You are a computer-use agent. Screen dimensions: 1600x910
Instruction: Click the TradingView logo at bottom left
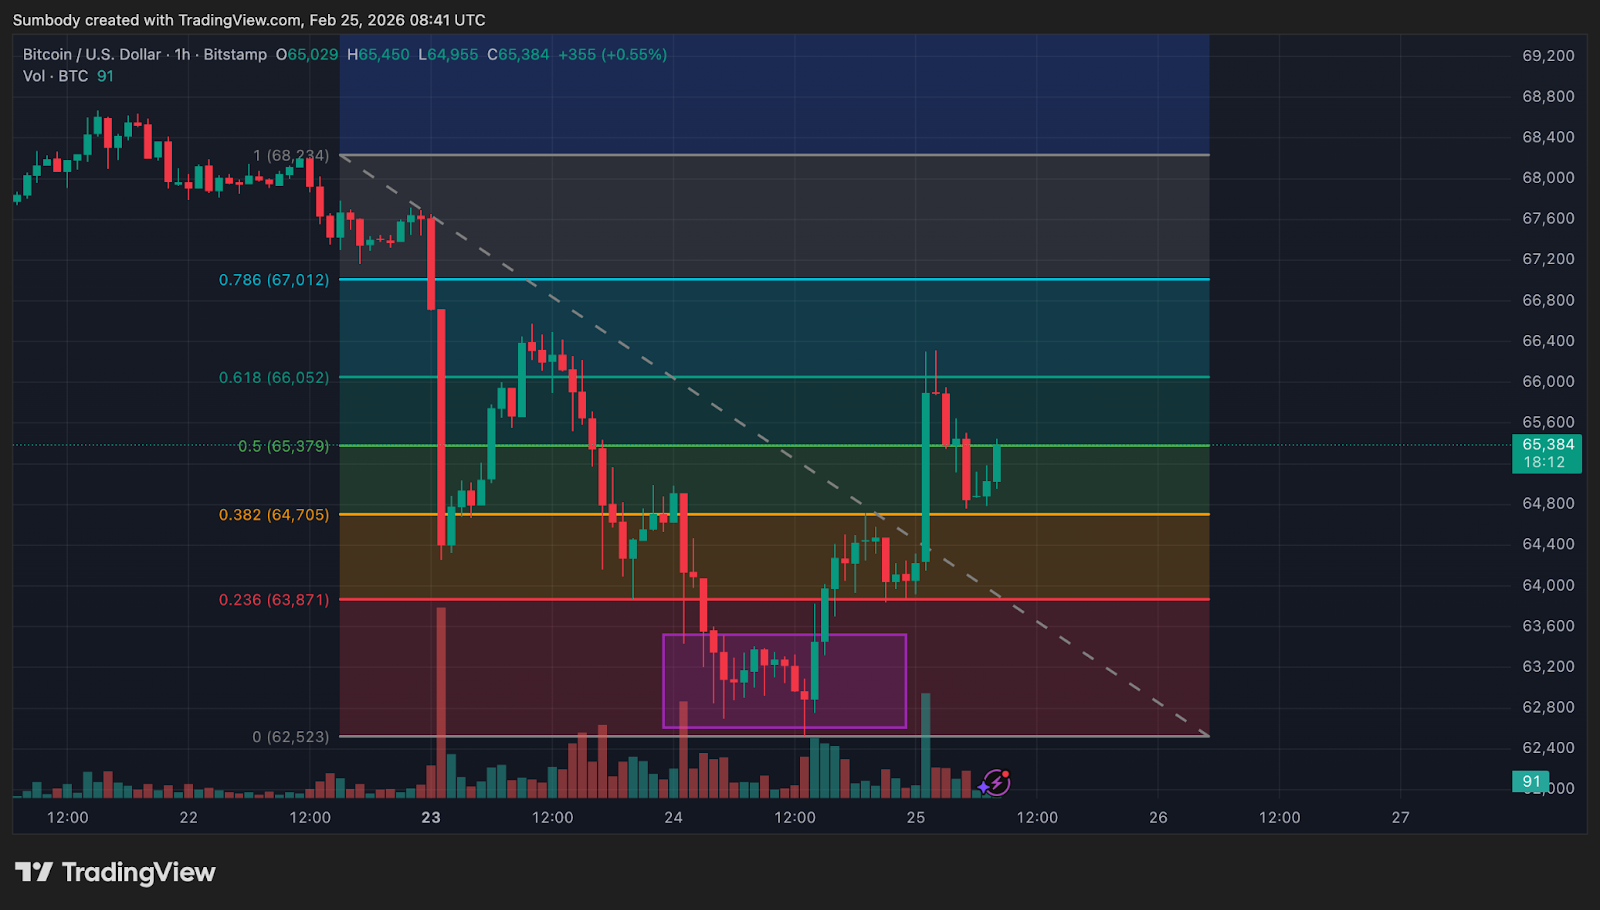click(x=115, y=873)
